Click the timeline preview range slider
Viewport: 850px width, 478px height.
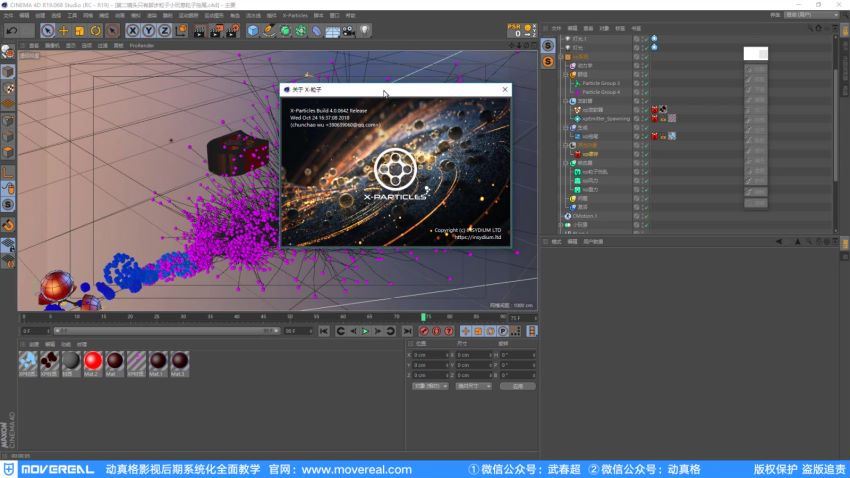click(x=166, y=331)
